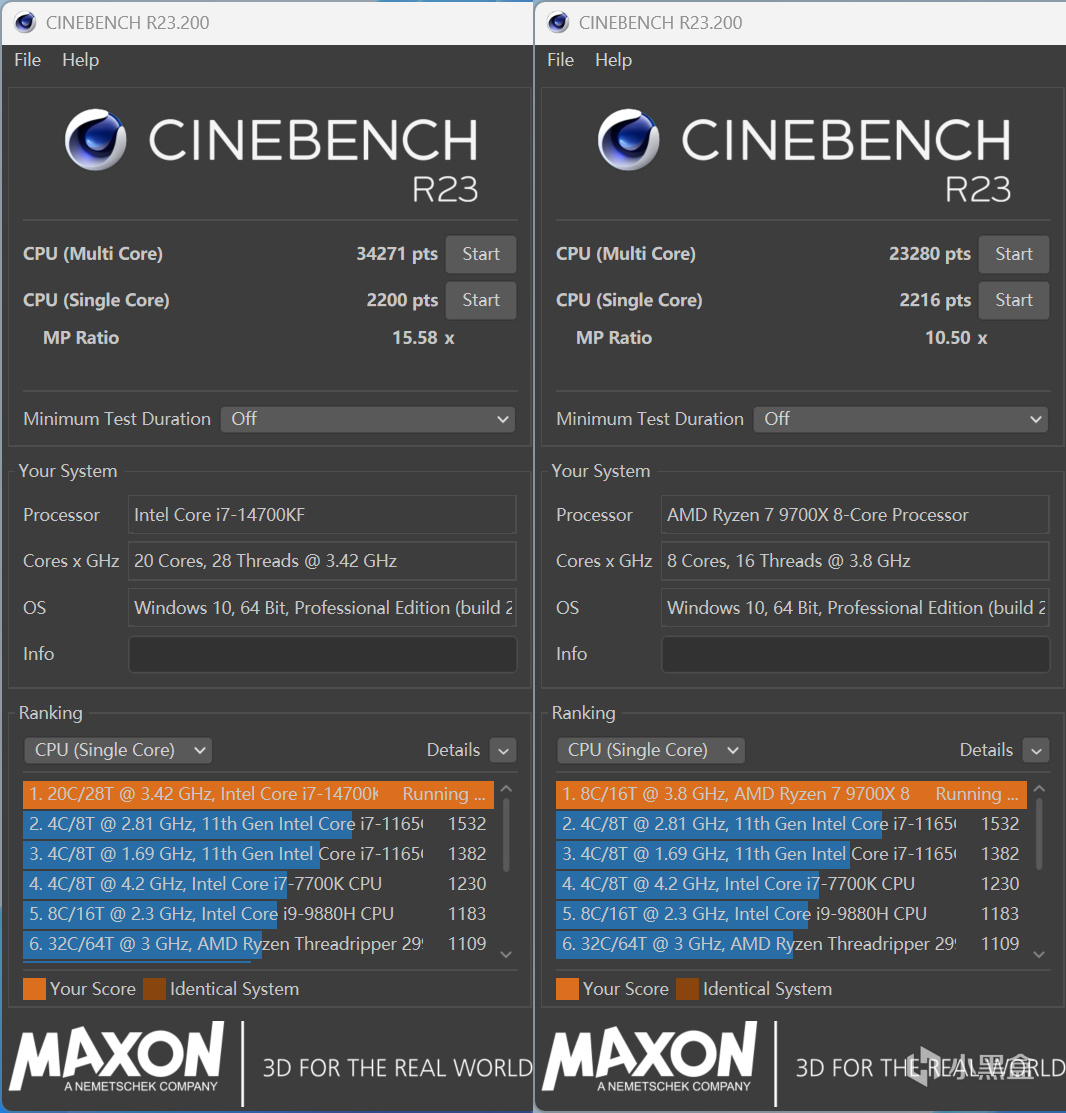Click the 20 Cores, 28 Threads field

322,561
